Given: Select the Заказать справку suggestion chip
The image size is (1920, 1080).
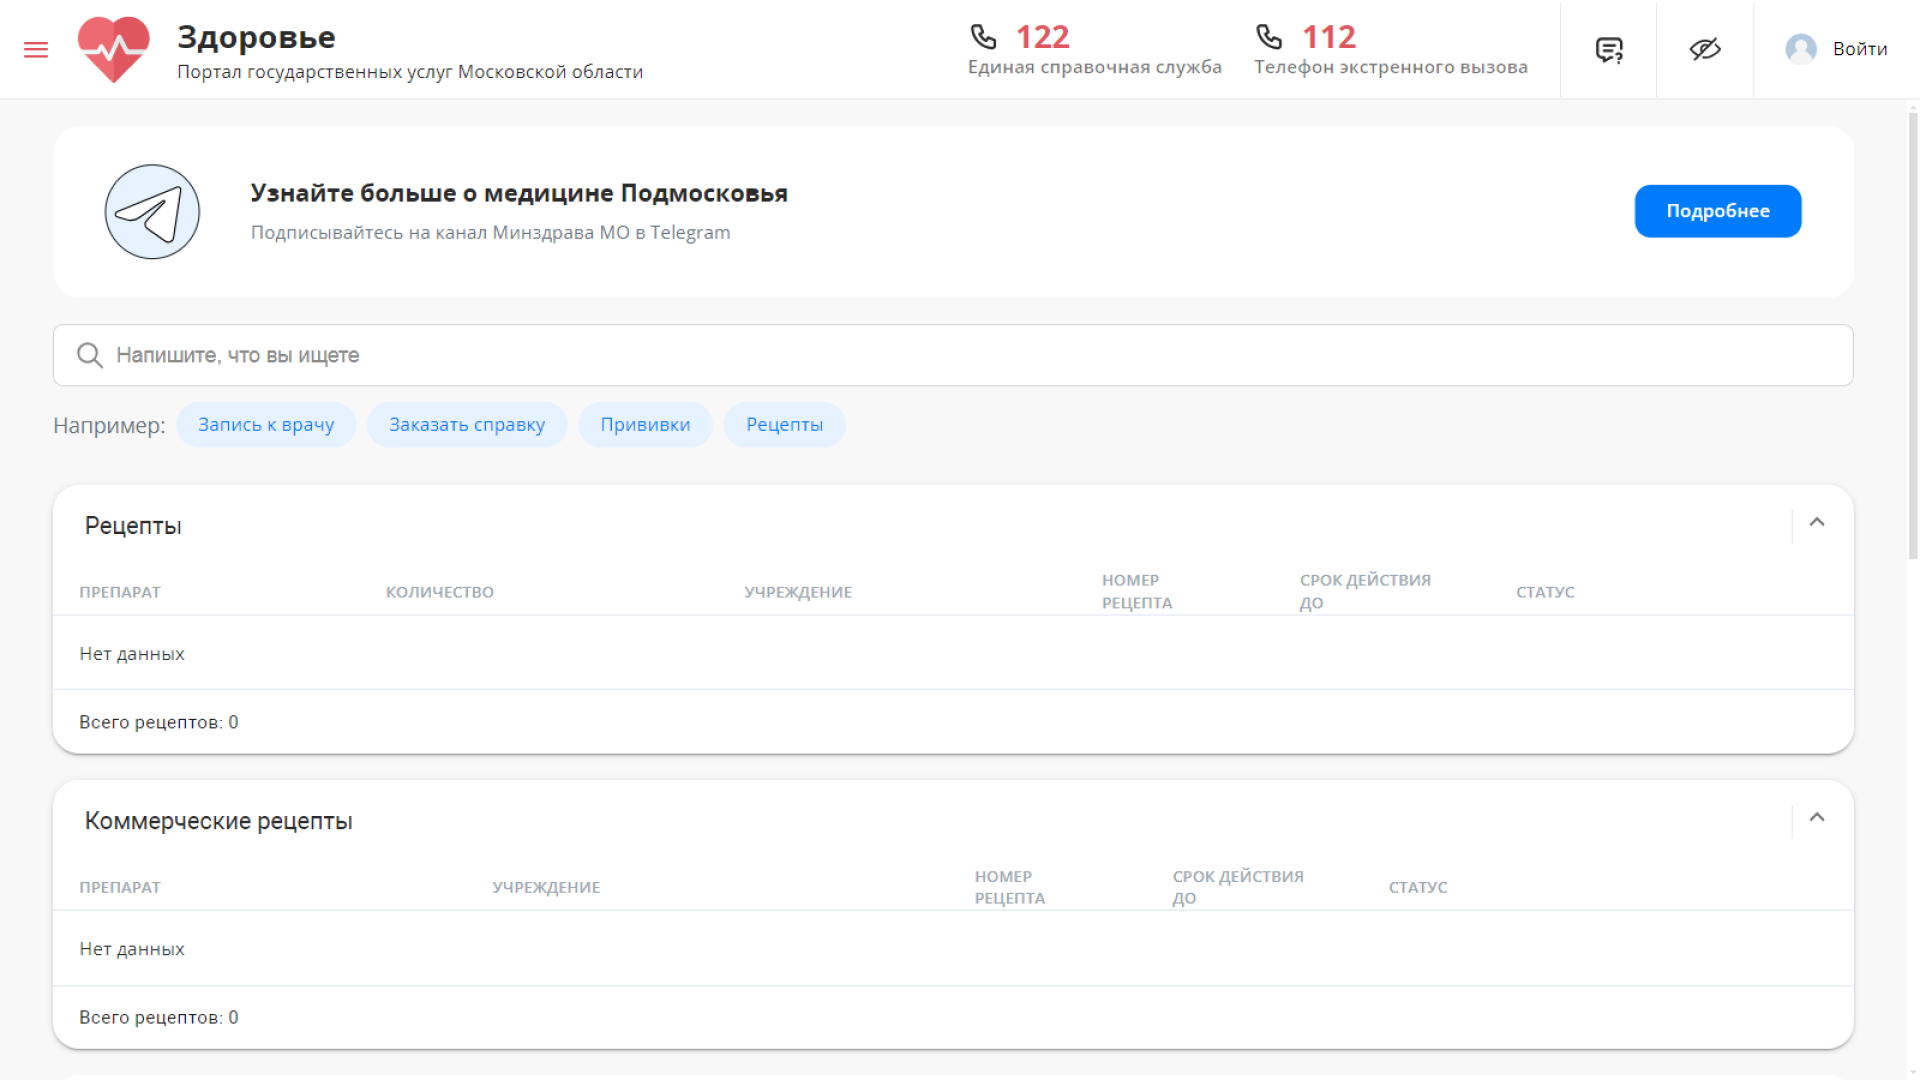Looking at the screenshot, I should pyautogui.click(x=467, y=425).
